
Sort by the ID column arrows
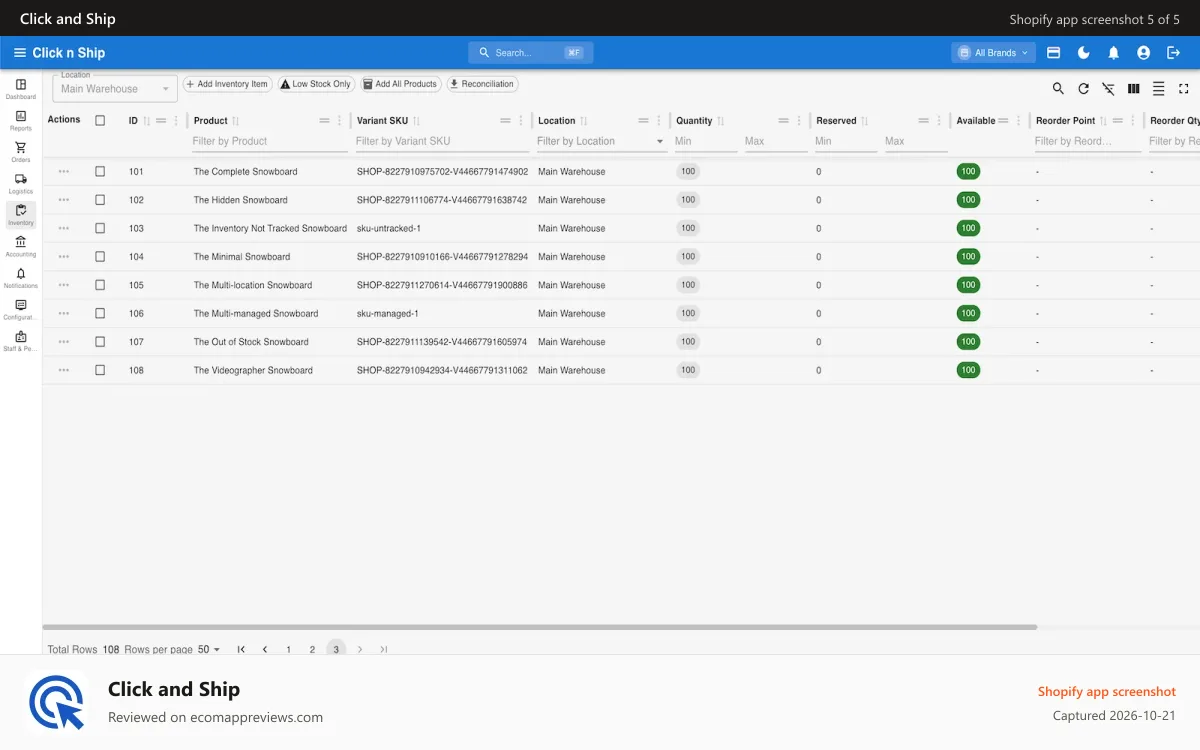click(x=146, y=121)
